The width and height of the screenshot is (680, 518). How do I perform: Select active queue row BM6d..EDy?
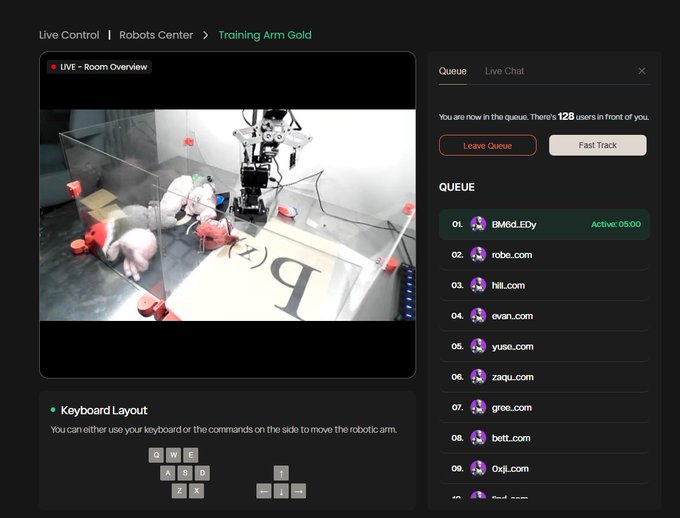tap(545, 224)
